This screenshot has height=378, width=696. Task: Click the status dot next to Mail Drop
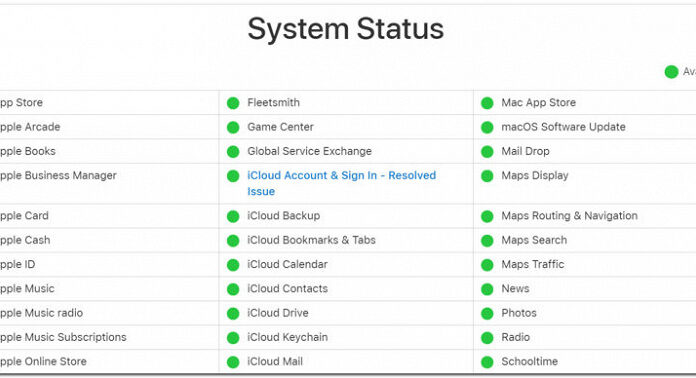point(487,152)
